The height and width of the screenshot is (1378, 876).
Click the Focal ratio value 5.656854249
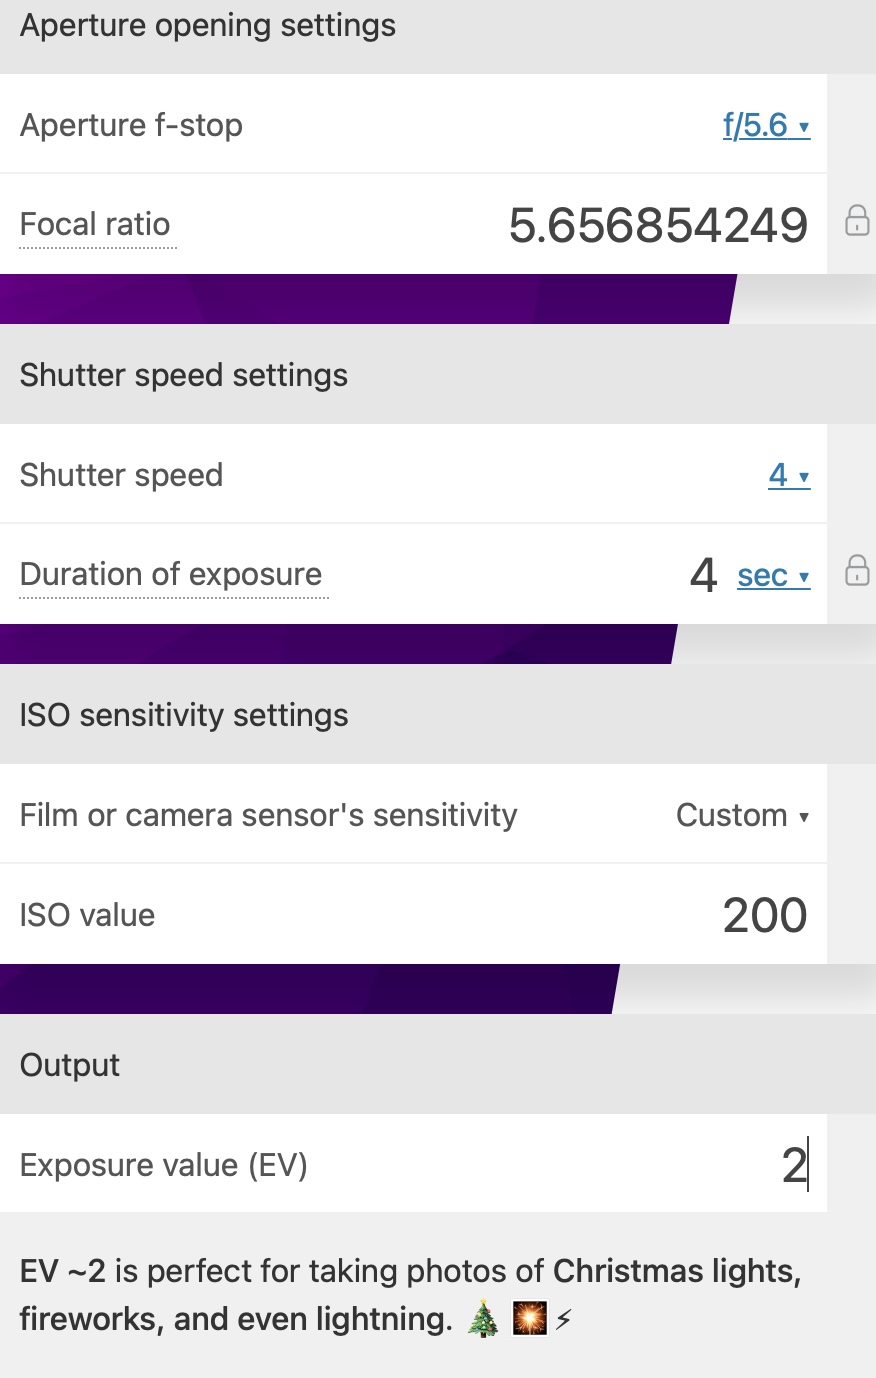click(658, 225)
